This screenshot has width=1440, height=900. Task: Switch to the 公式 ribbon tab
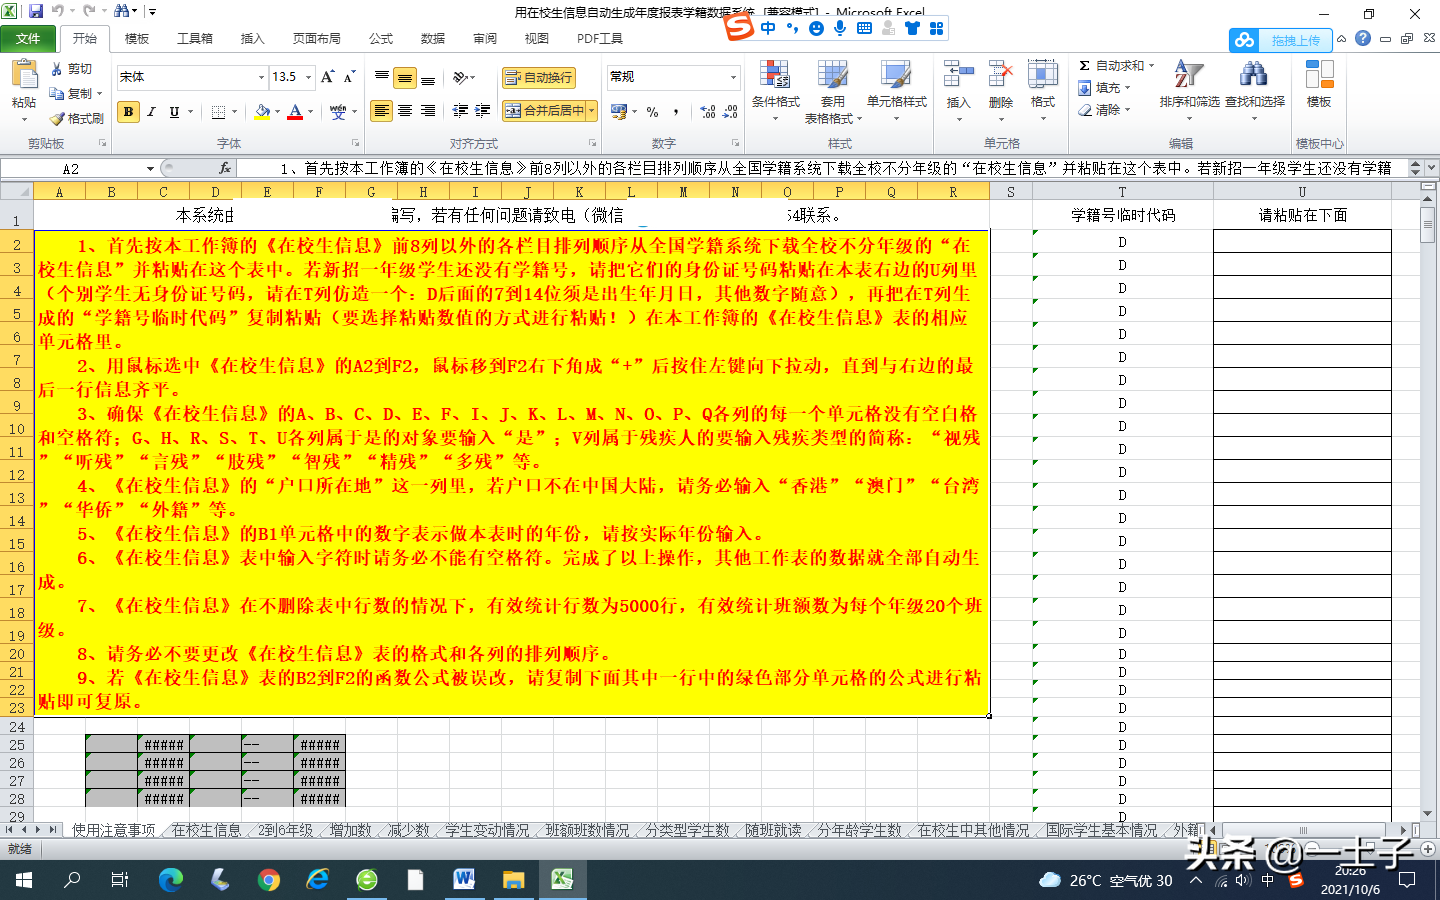[379, 38]
